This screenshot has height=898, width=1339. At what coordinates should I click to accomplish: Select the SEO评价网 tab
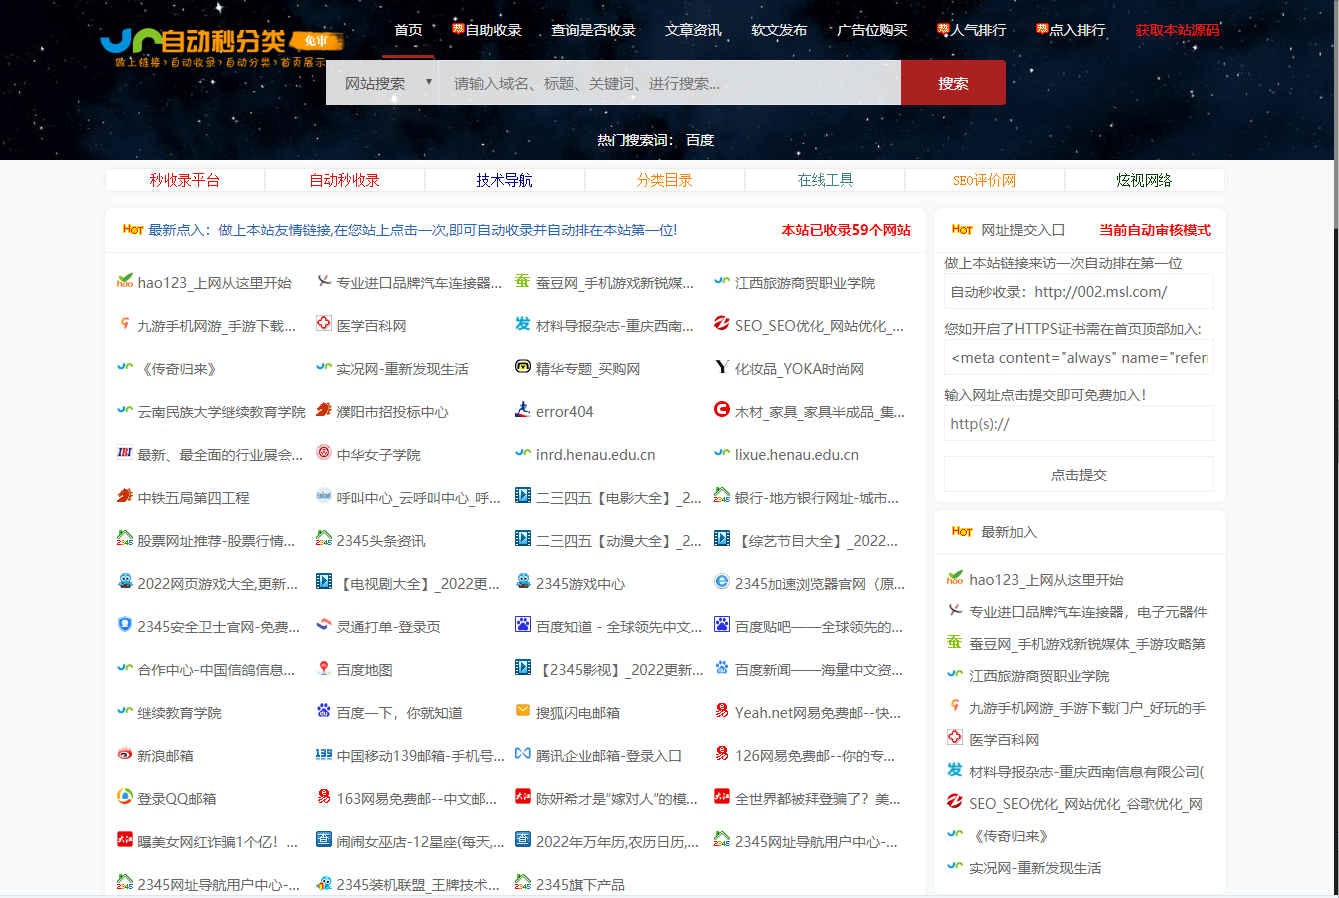pyautogui.click(x=985, y=180)
